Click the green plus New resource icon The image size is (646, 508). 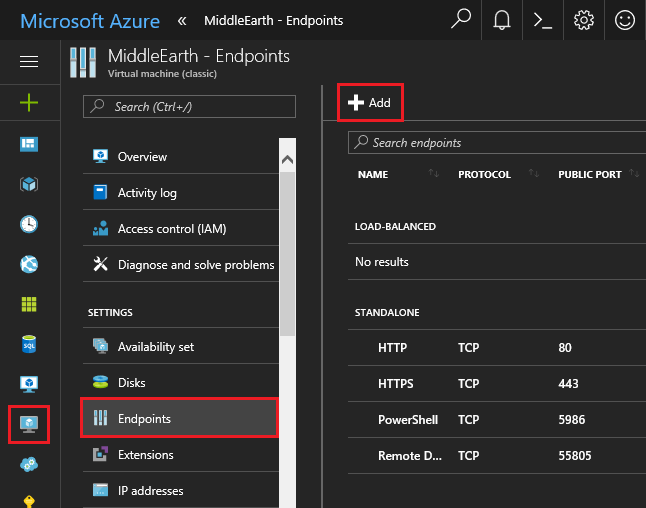coord(29,102)
